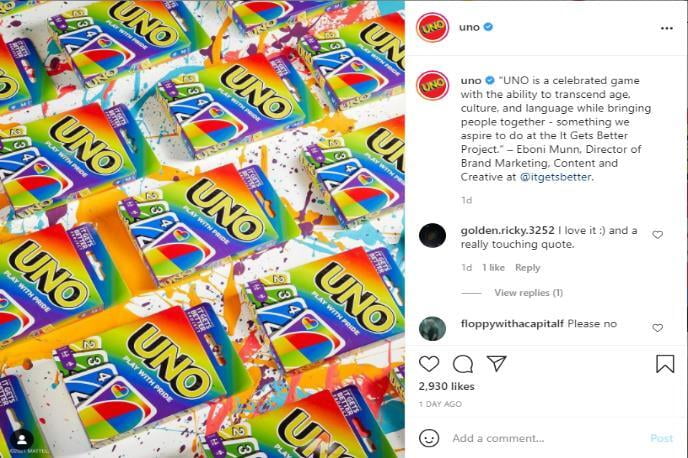
Task: Click the Add a comment field
Action: coord(546,438)
